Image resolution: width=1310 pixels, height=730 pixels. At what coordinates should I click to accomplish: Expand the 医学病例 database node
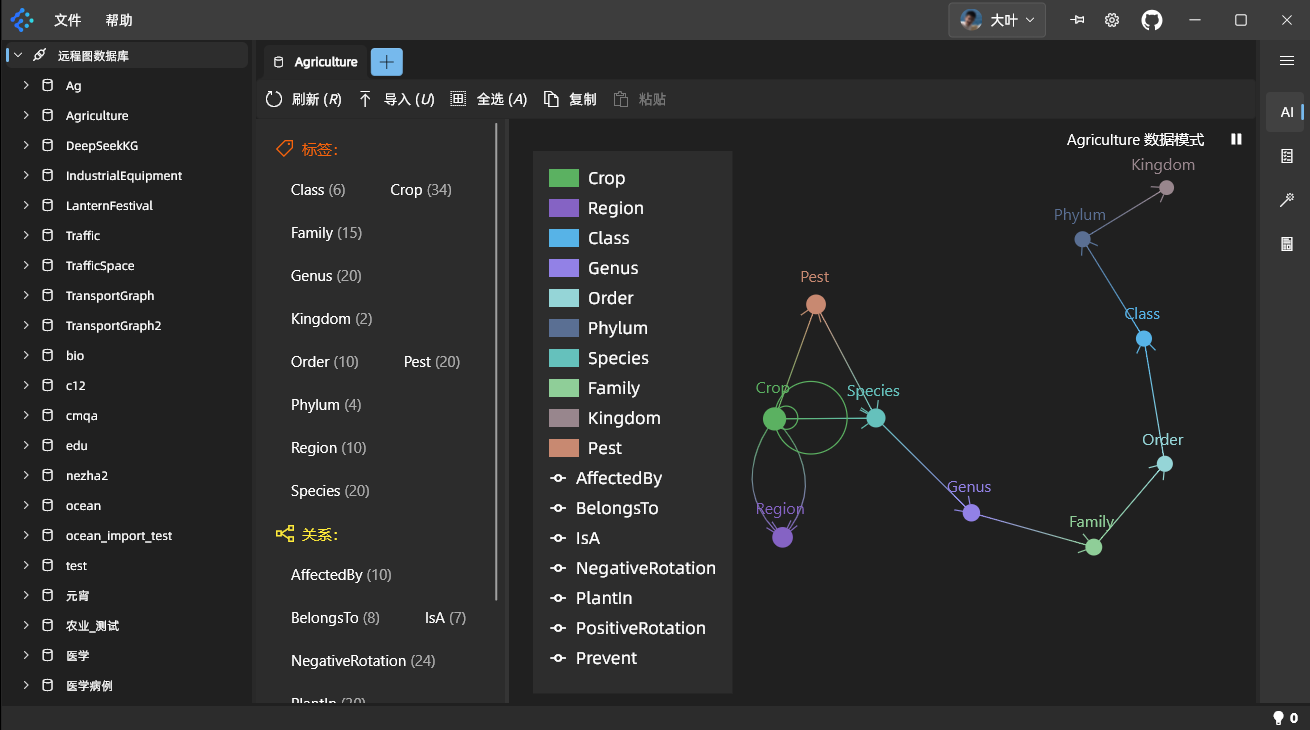click(x=25, y=685)
